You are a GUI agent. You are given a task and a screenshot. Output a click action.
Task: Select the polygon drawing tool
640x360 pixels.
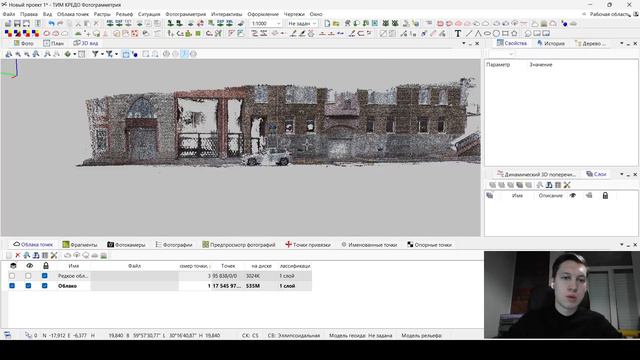(514, 33)
